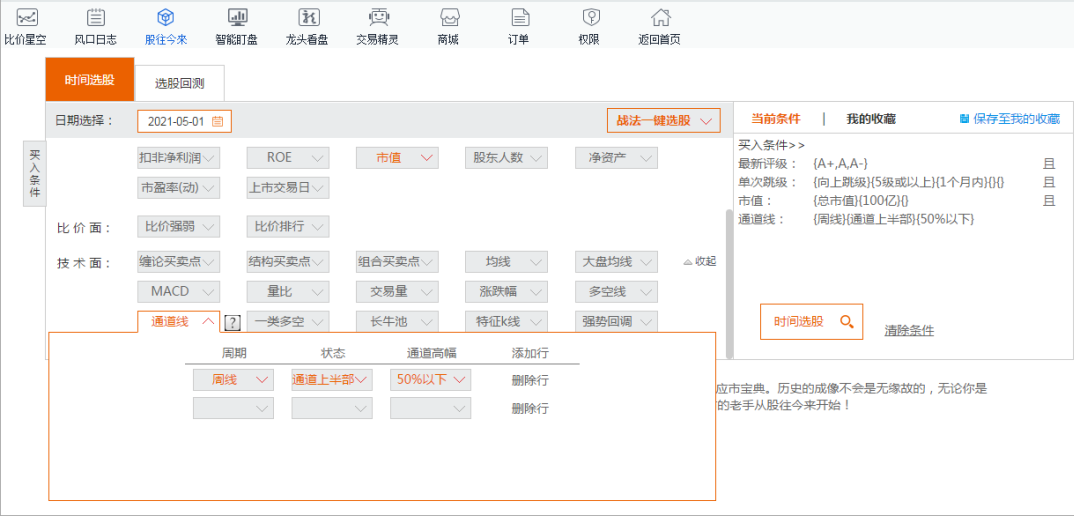The image size is (1074, 516).
Task: Collapse the technical section with 收起
Action: tap(699, 261)
